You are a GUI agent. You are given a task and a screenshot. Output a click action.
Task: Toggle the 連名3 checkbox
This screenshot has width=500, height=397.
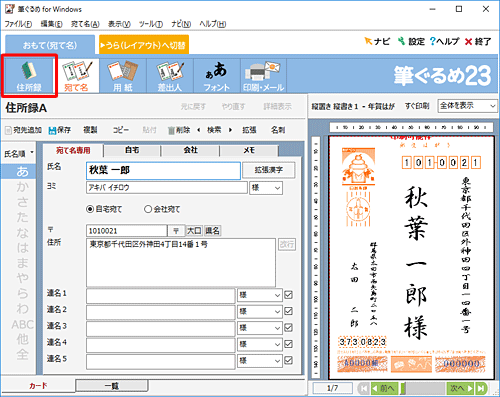[x=289, y=328]
